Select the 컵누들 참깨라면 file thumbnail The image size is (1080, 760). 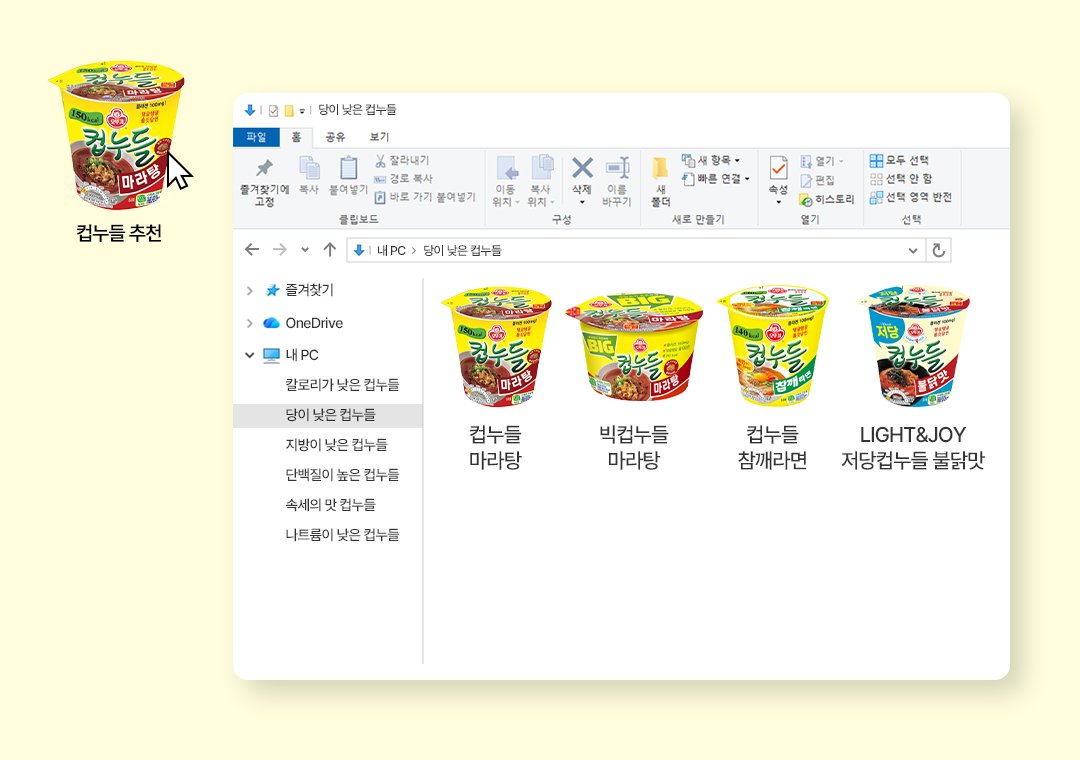[x=773, y=347]
